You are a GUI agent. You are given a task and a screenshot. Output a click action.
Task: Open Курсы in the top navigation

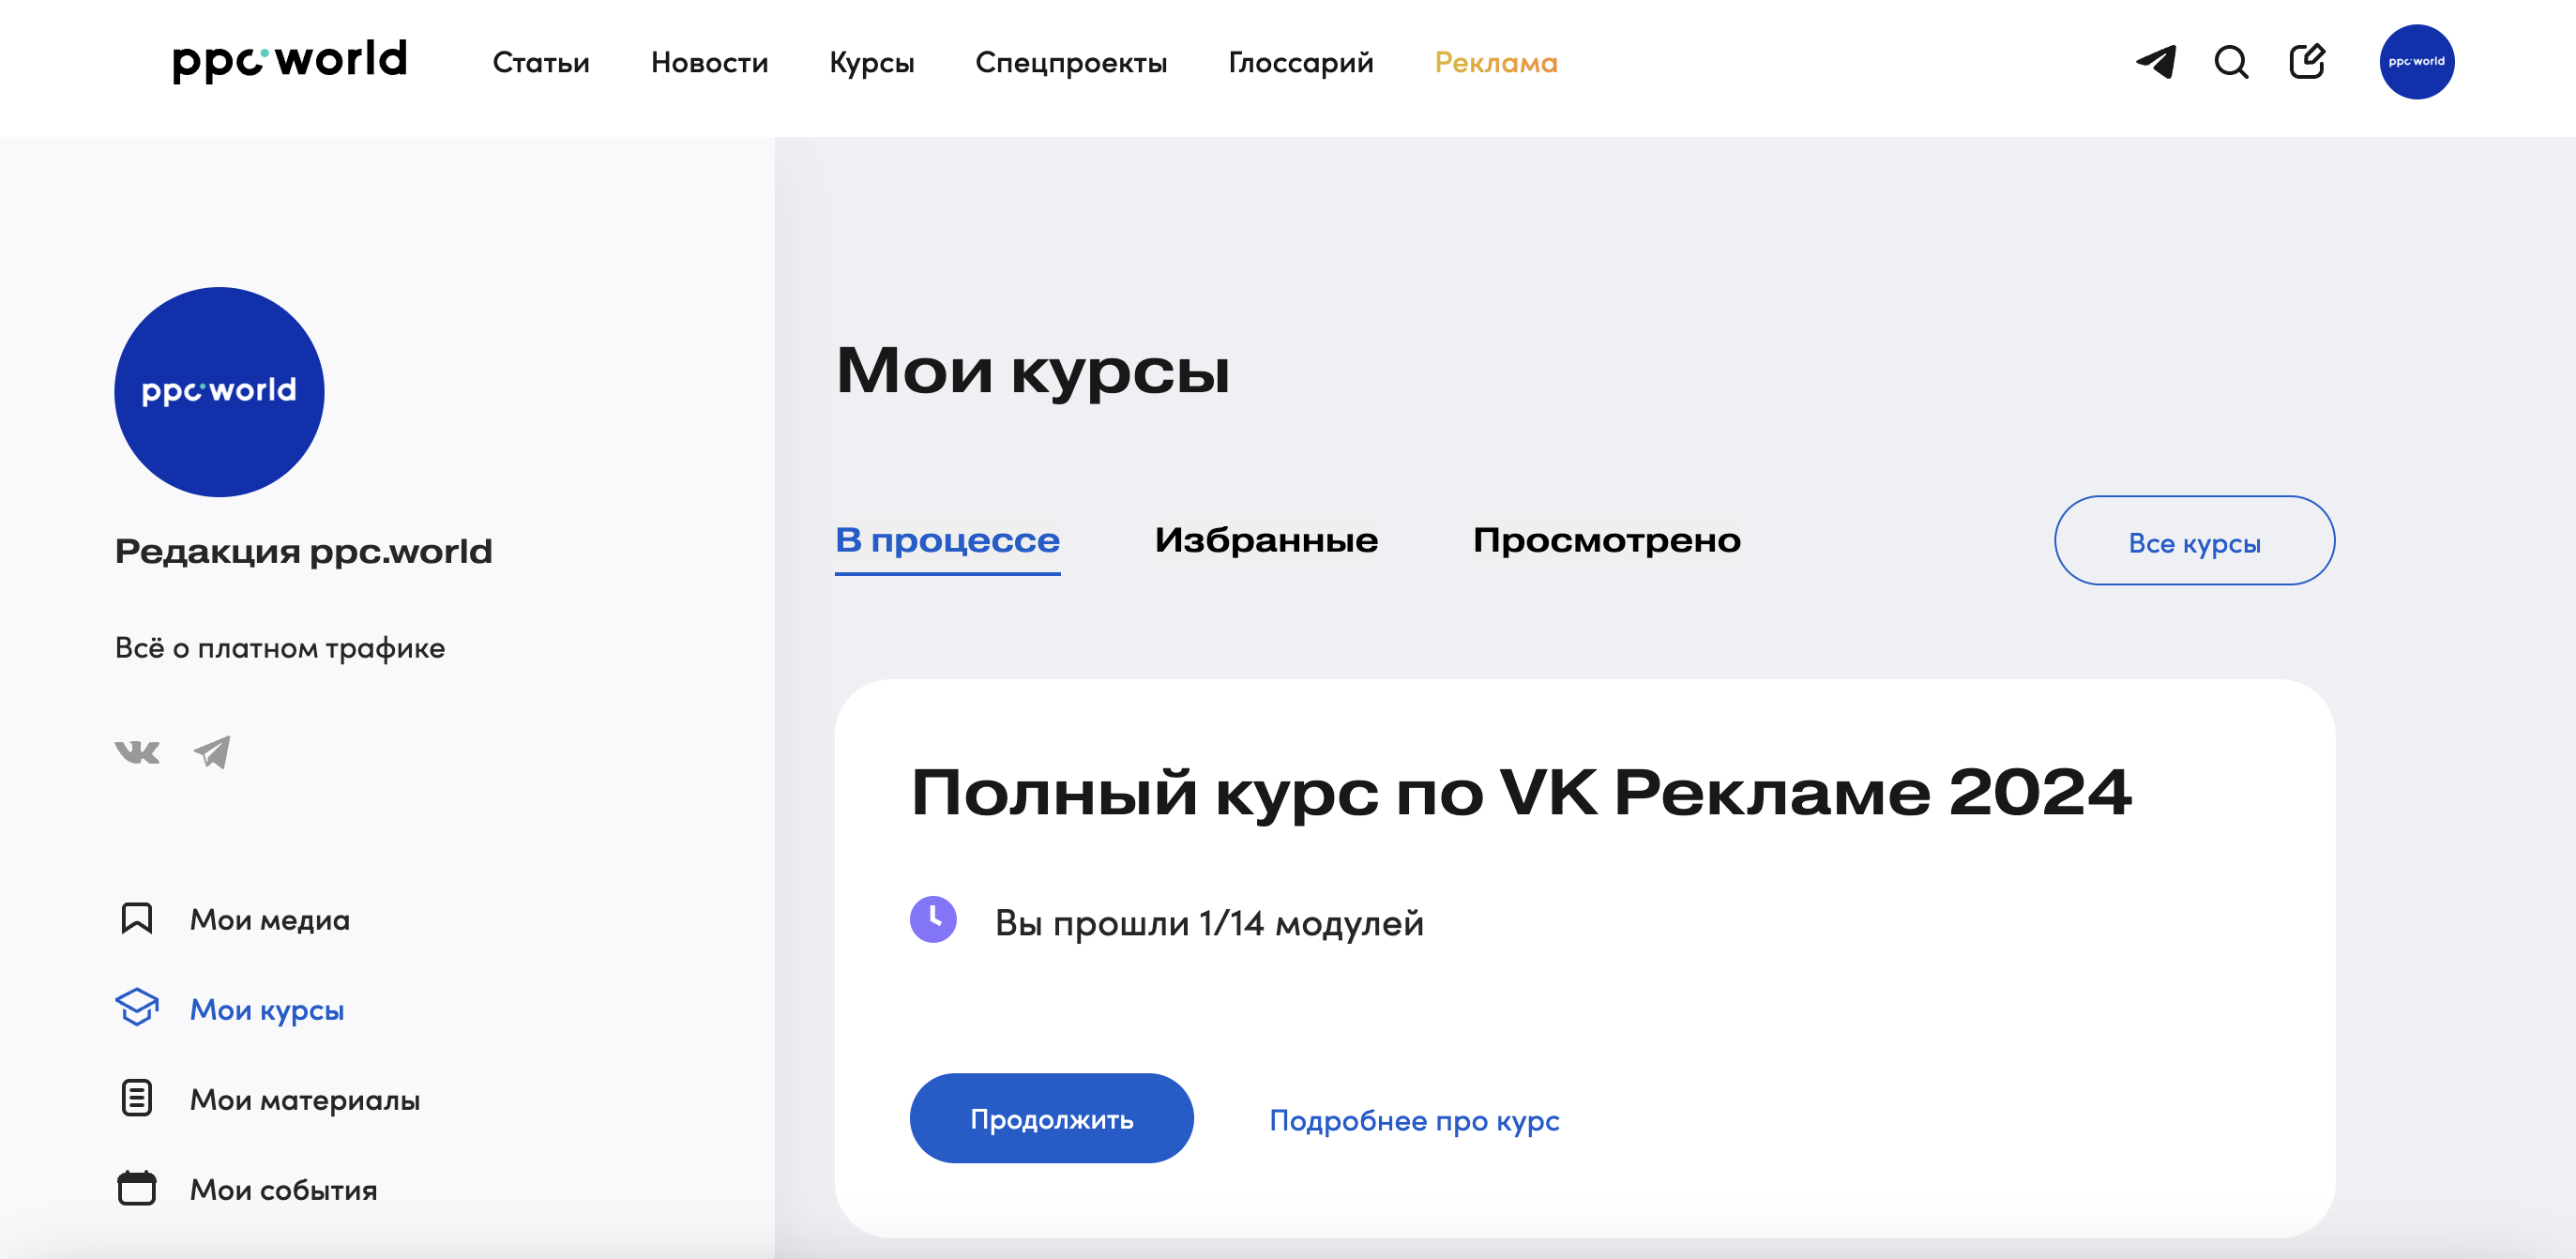click(x=871, y=63)
